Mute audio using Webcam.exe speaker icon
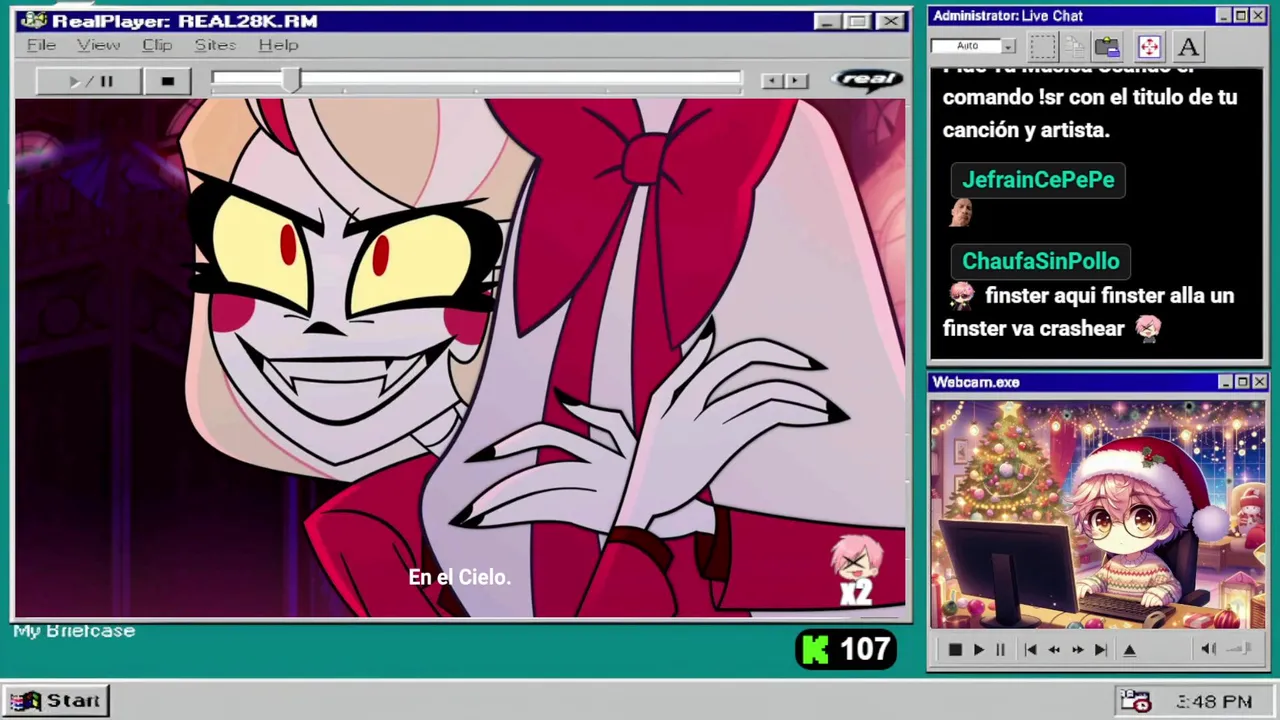This screenshot has width=1280, height=720. (1208, 649)
